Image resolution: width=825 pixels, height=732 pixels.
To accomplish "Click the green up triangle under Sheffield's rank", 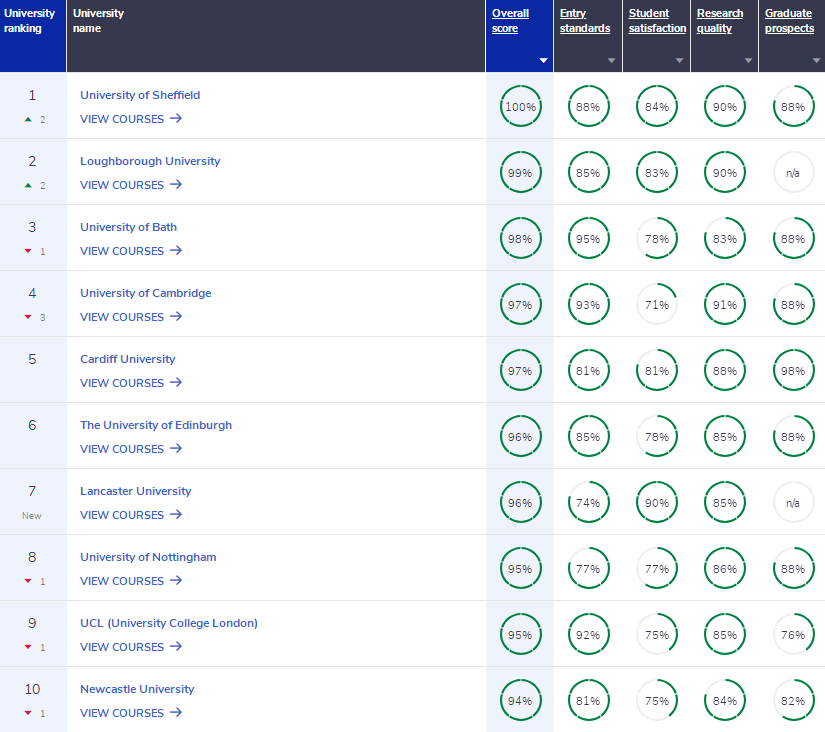I will click(28, 119).
